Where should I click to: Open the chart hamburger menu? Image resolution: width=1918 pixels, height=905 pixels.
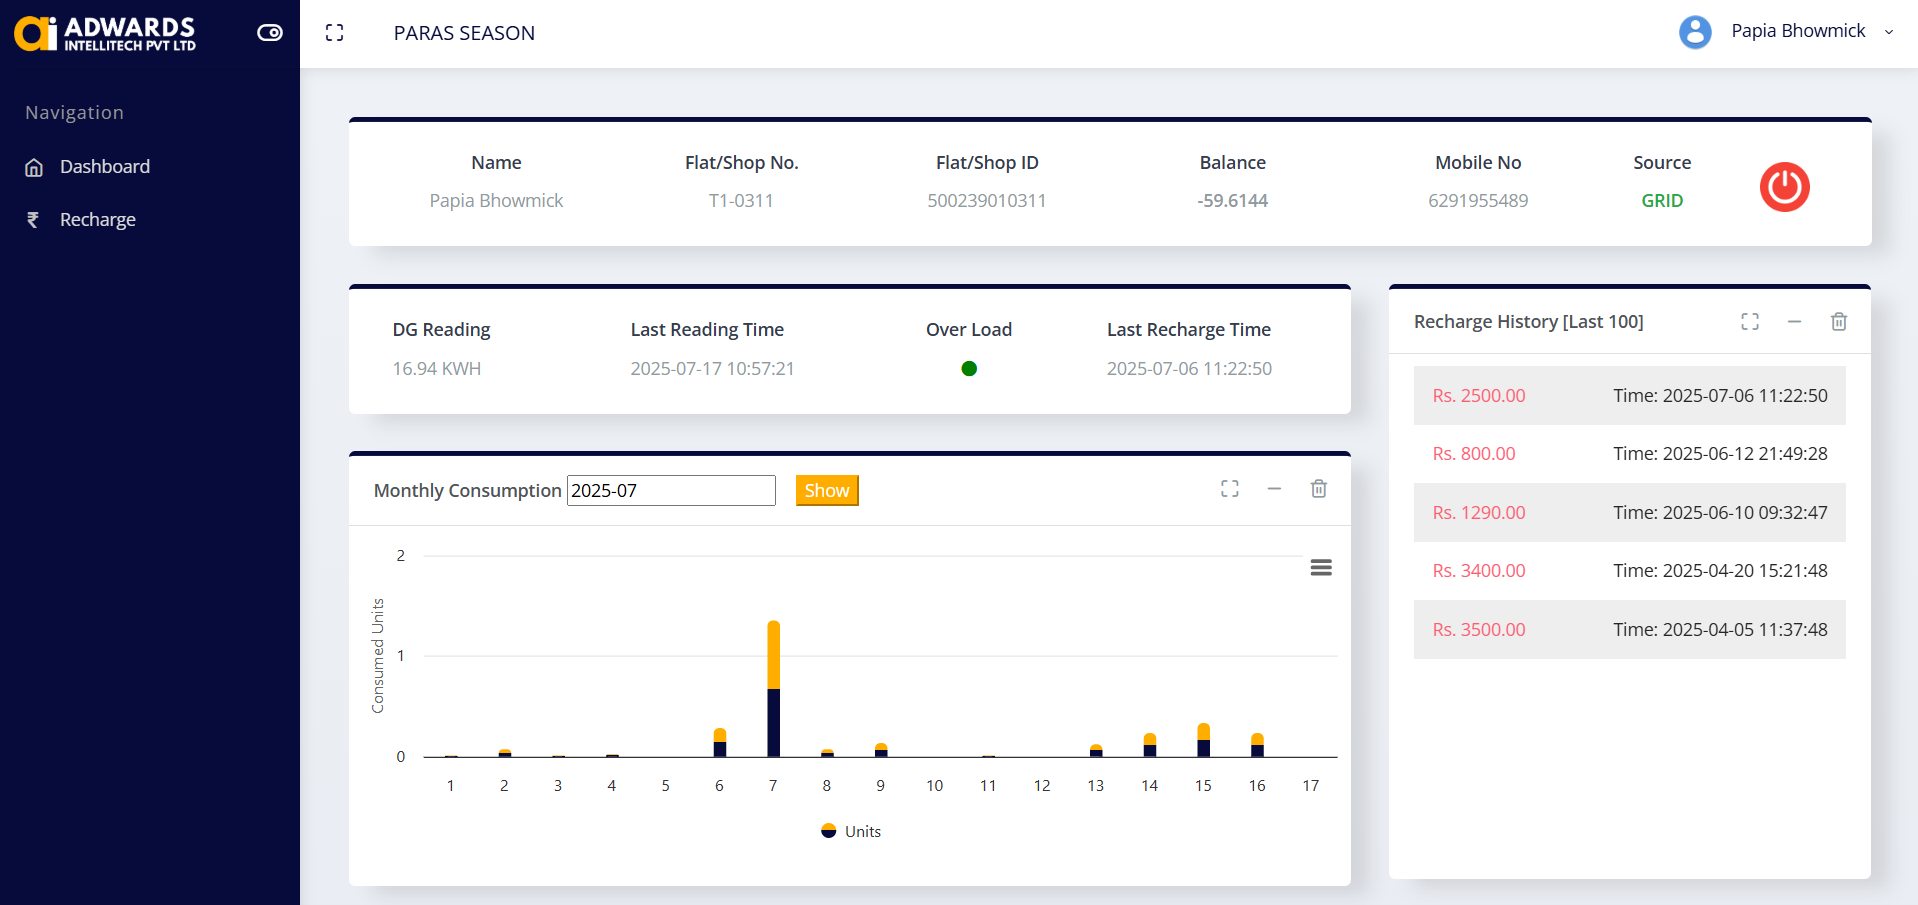[x=1320, y=568]
